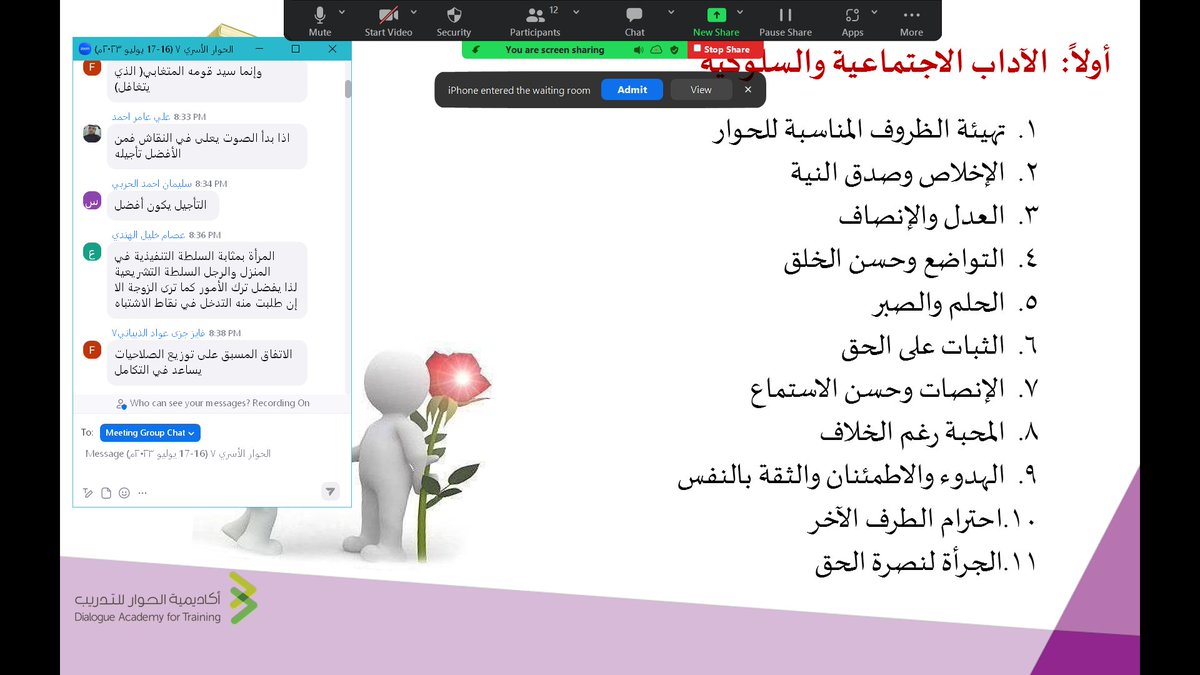Image resolution: width=1200 pixels, height=675 pixels.
Task: Click View on waiting room notification
Action: click(x=701, y=90)
